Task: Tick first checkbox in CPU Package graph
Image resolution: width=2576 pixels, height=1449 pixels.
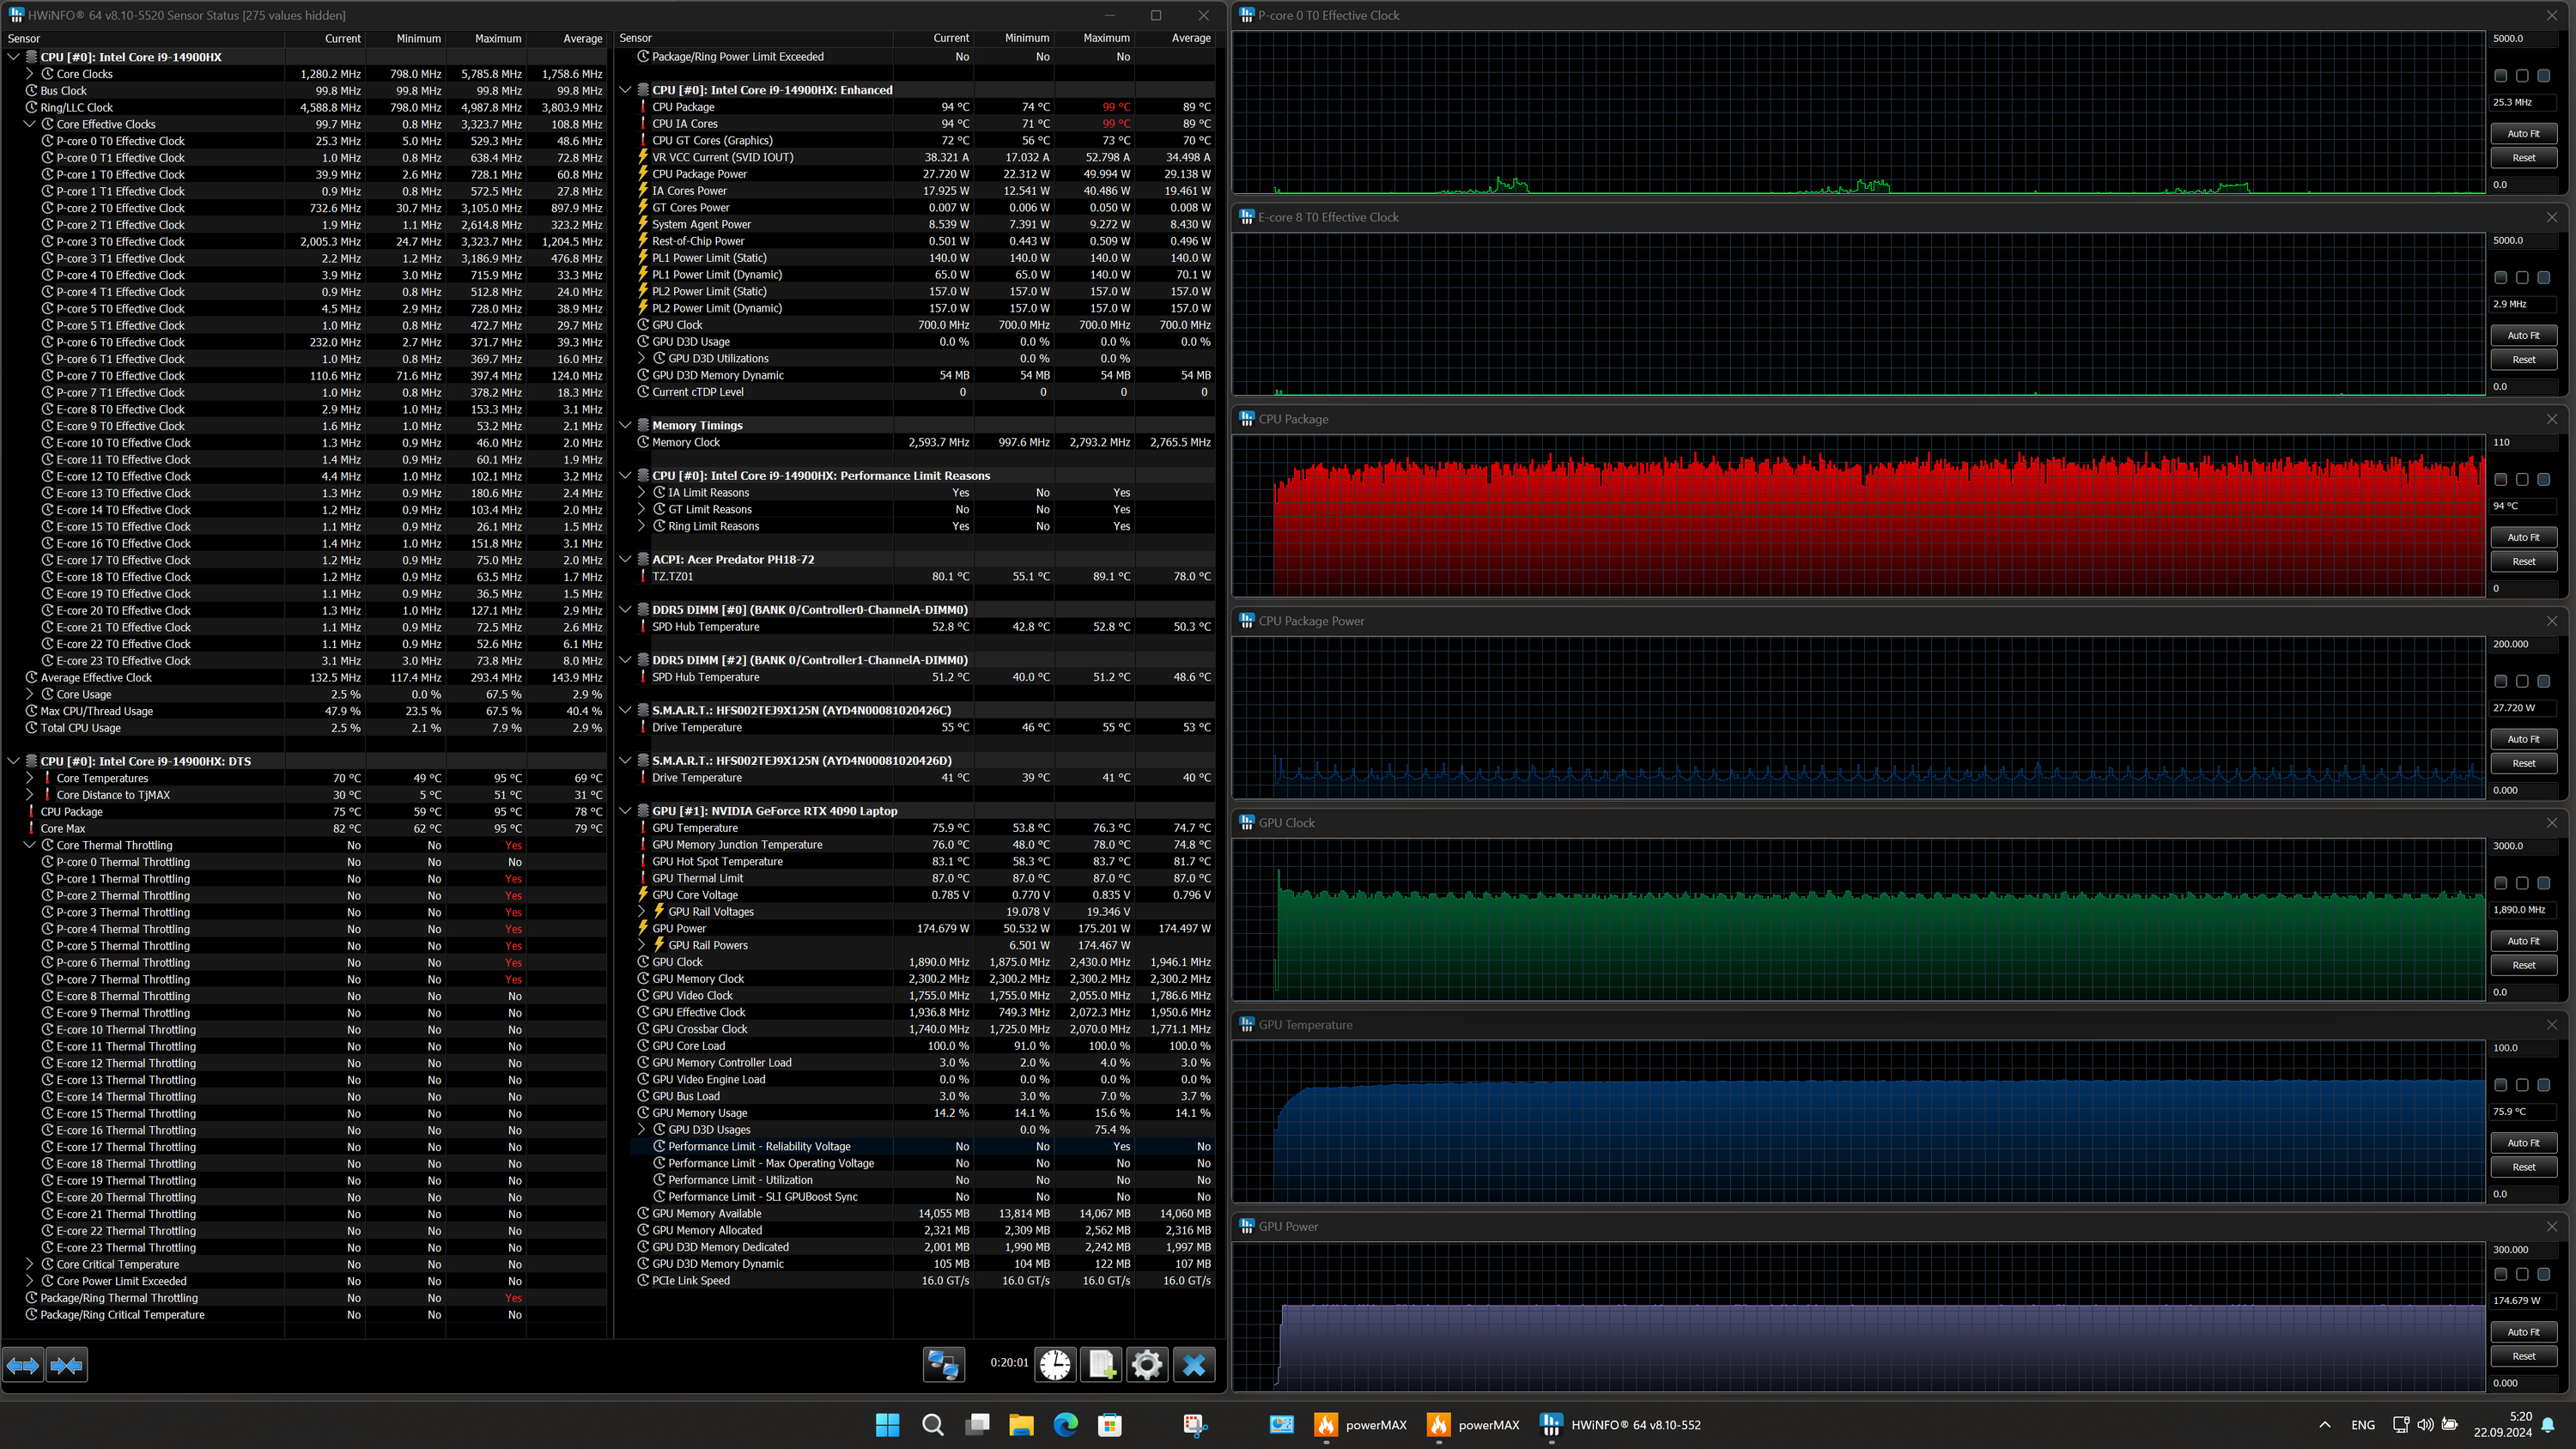Action: click(x=2500, y=480)
